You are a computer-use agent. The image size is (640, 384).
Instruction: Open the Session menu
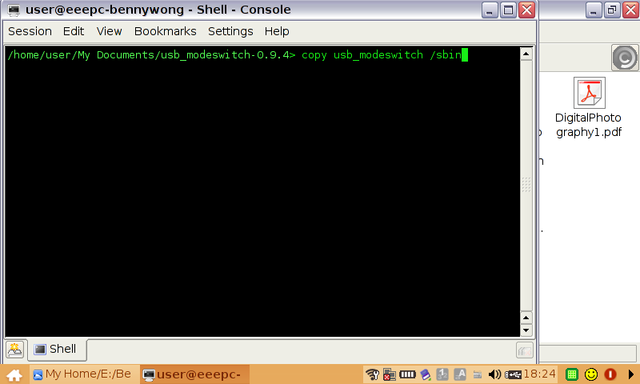(x=30, y=31)
